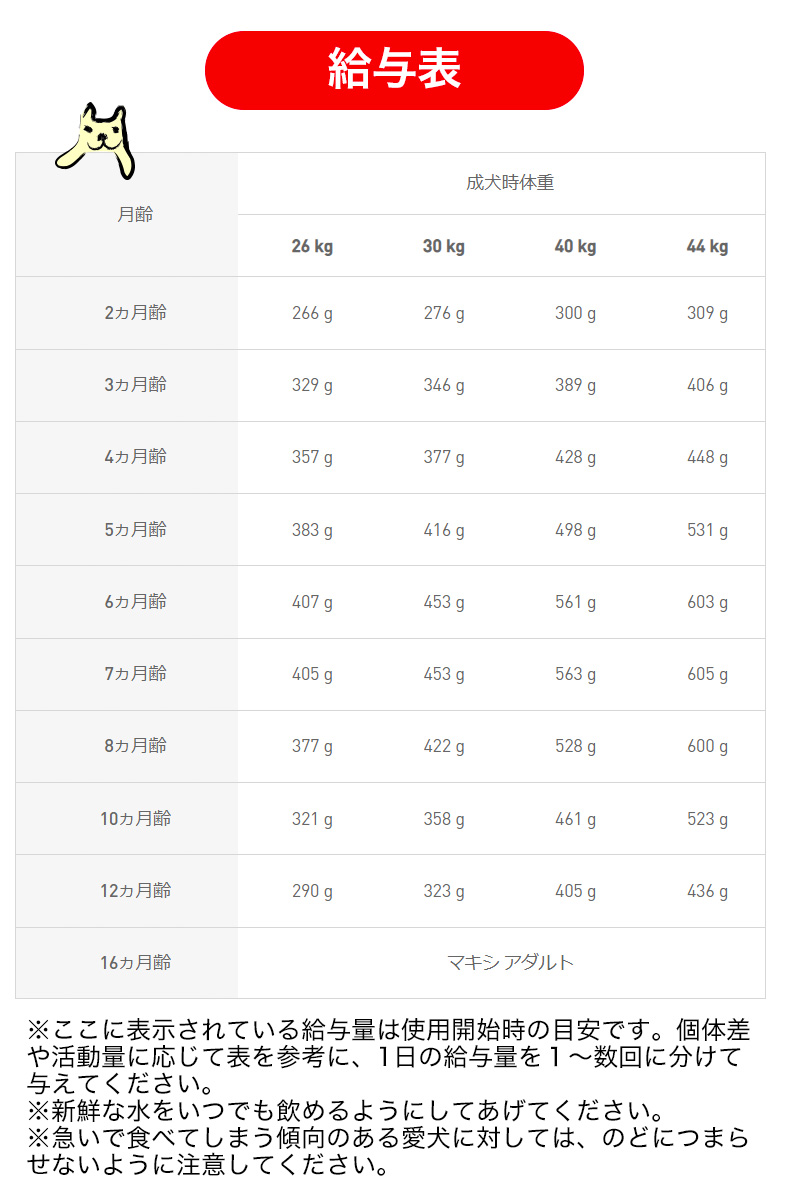Select the 16カ月齢 row label

pos(135,963)
